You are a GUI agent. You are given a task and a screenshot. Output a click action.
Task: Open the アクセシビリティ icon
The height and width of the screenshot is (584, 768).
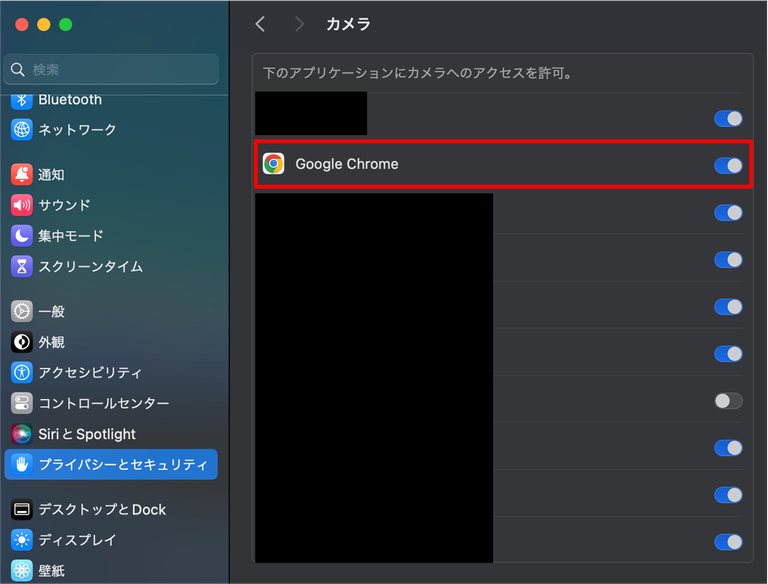click(x=22, y=372)
